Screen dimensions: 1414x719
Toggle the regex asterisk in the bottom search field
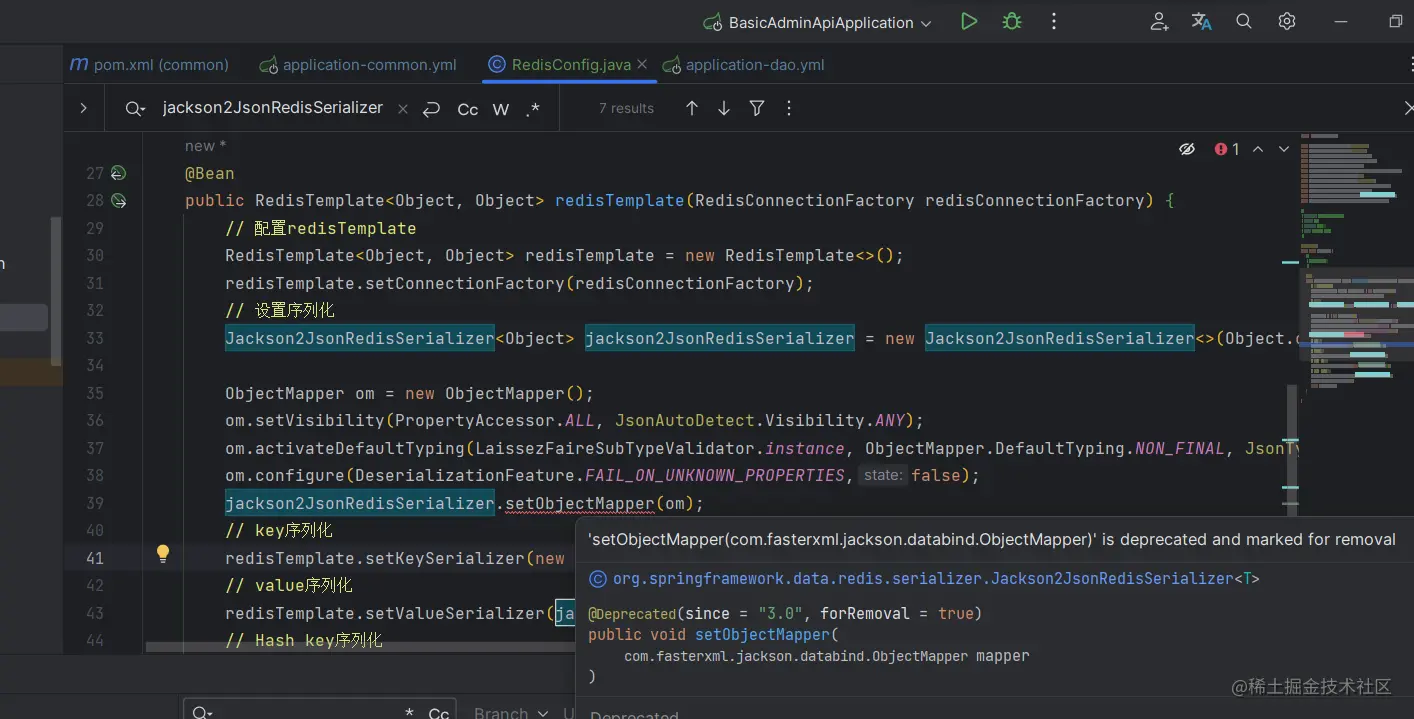[x=409, y=712]
